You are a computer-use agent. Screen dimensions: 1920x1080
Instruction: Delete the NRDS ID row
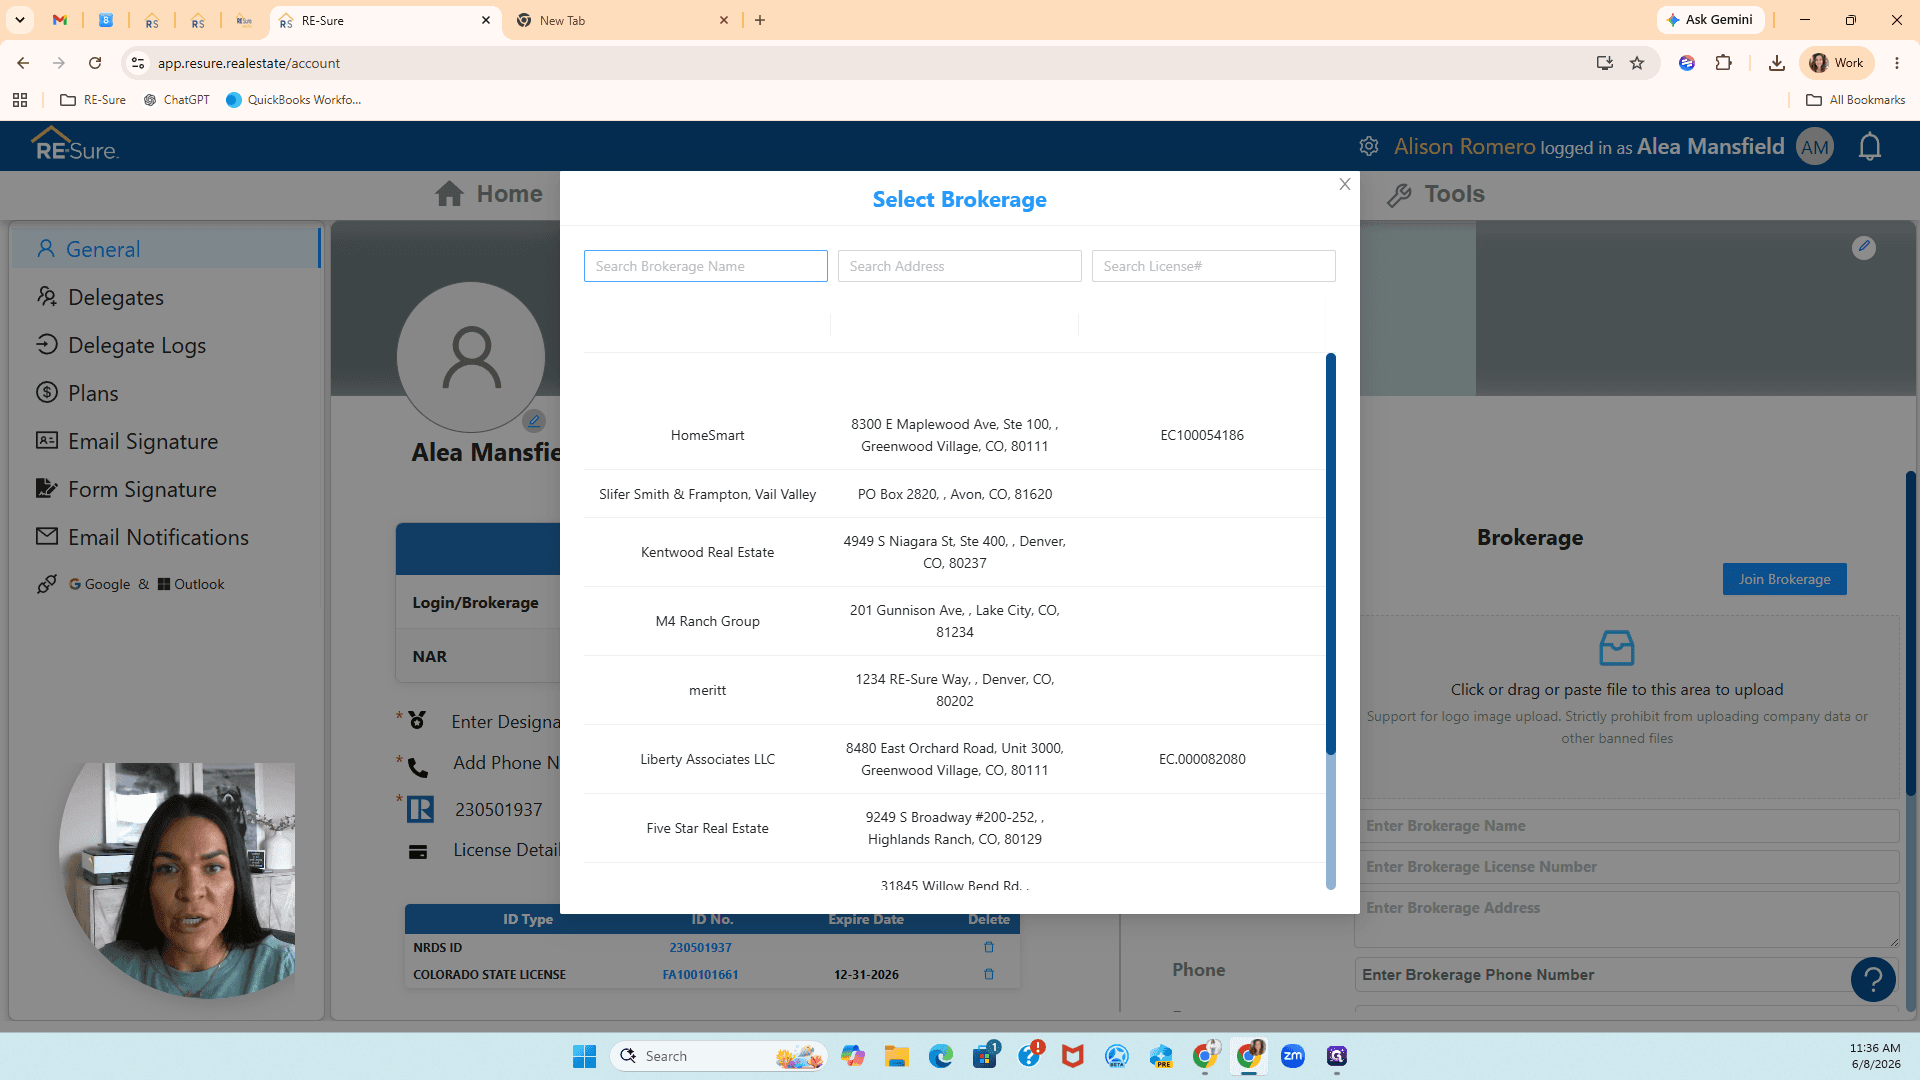pyautogui.click(x=989, y=947)
